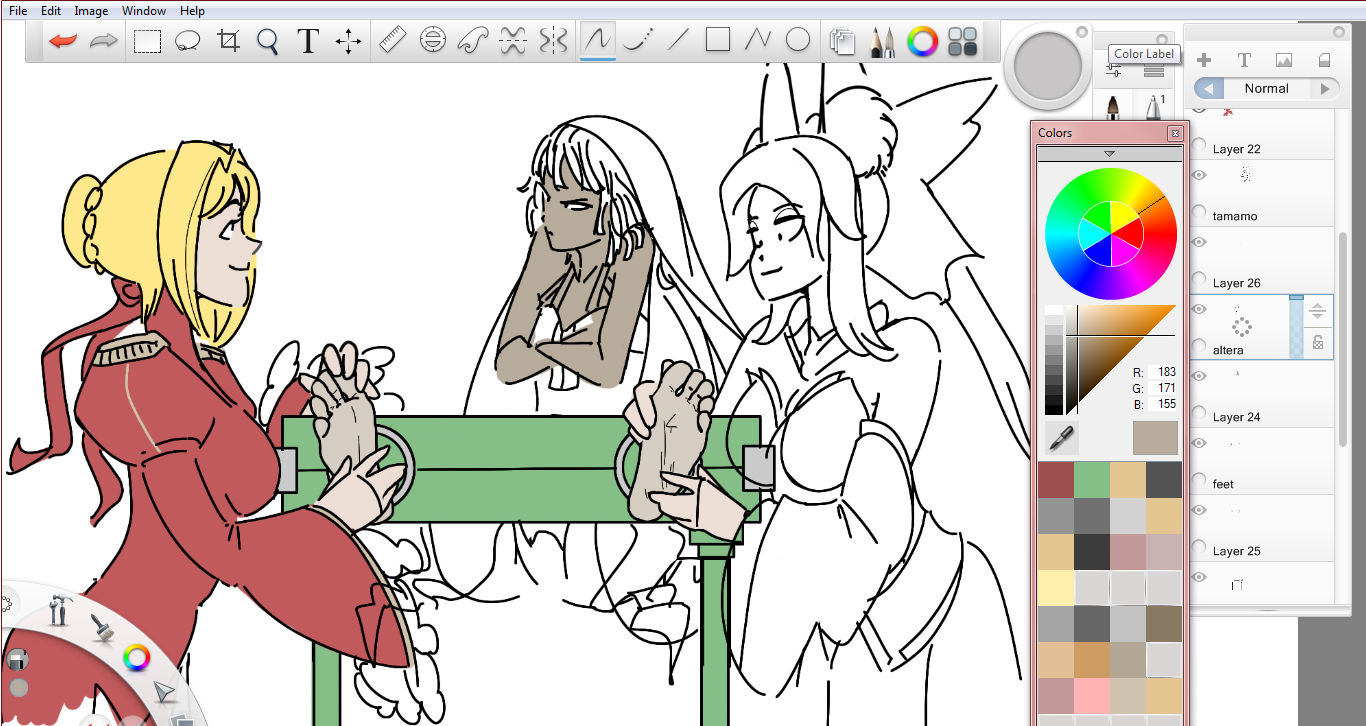Enable the French Curve tool
This screenshot has height=726, width=1366.
(x=472, y=41)
